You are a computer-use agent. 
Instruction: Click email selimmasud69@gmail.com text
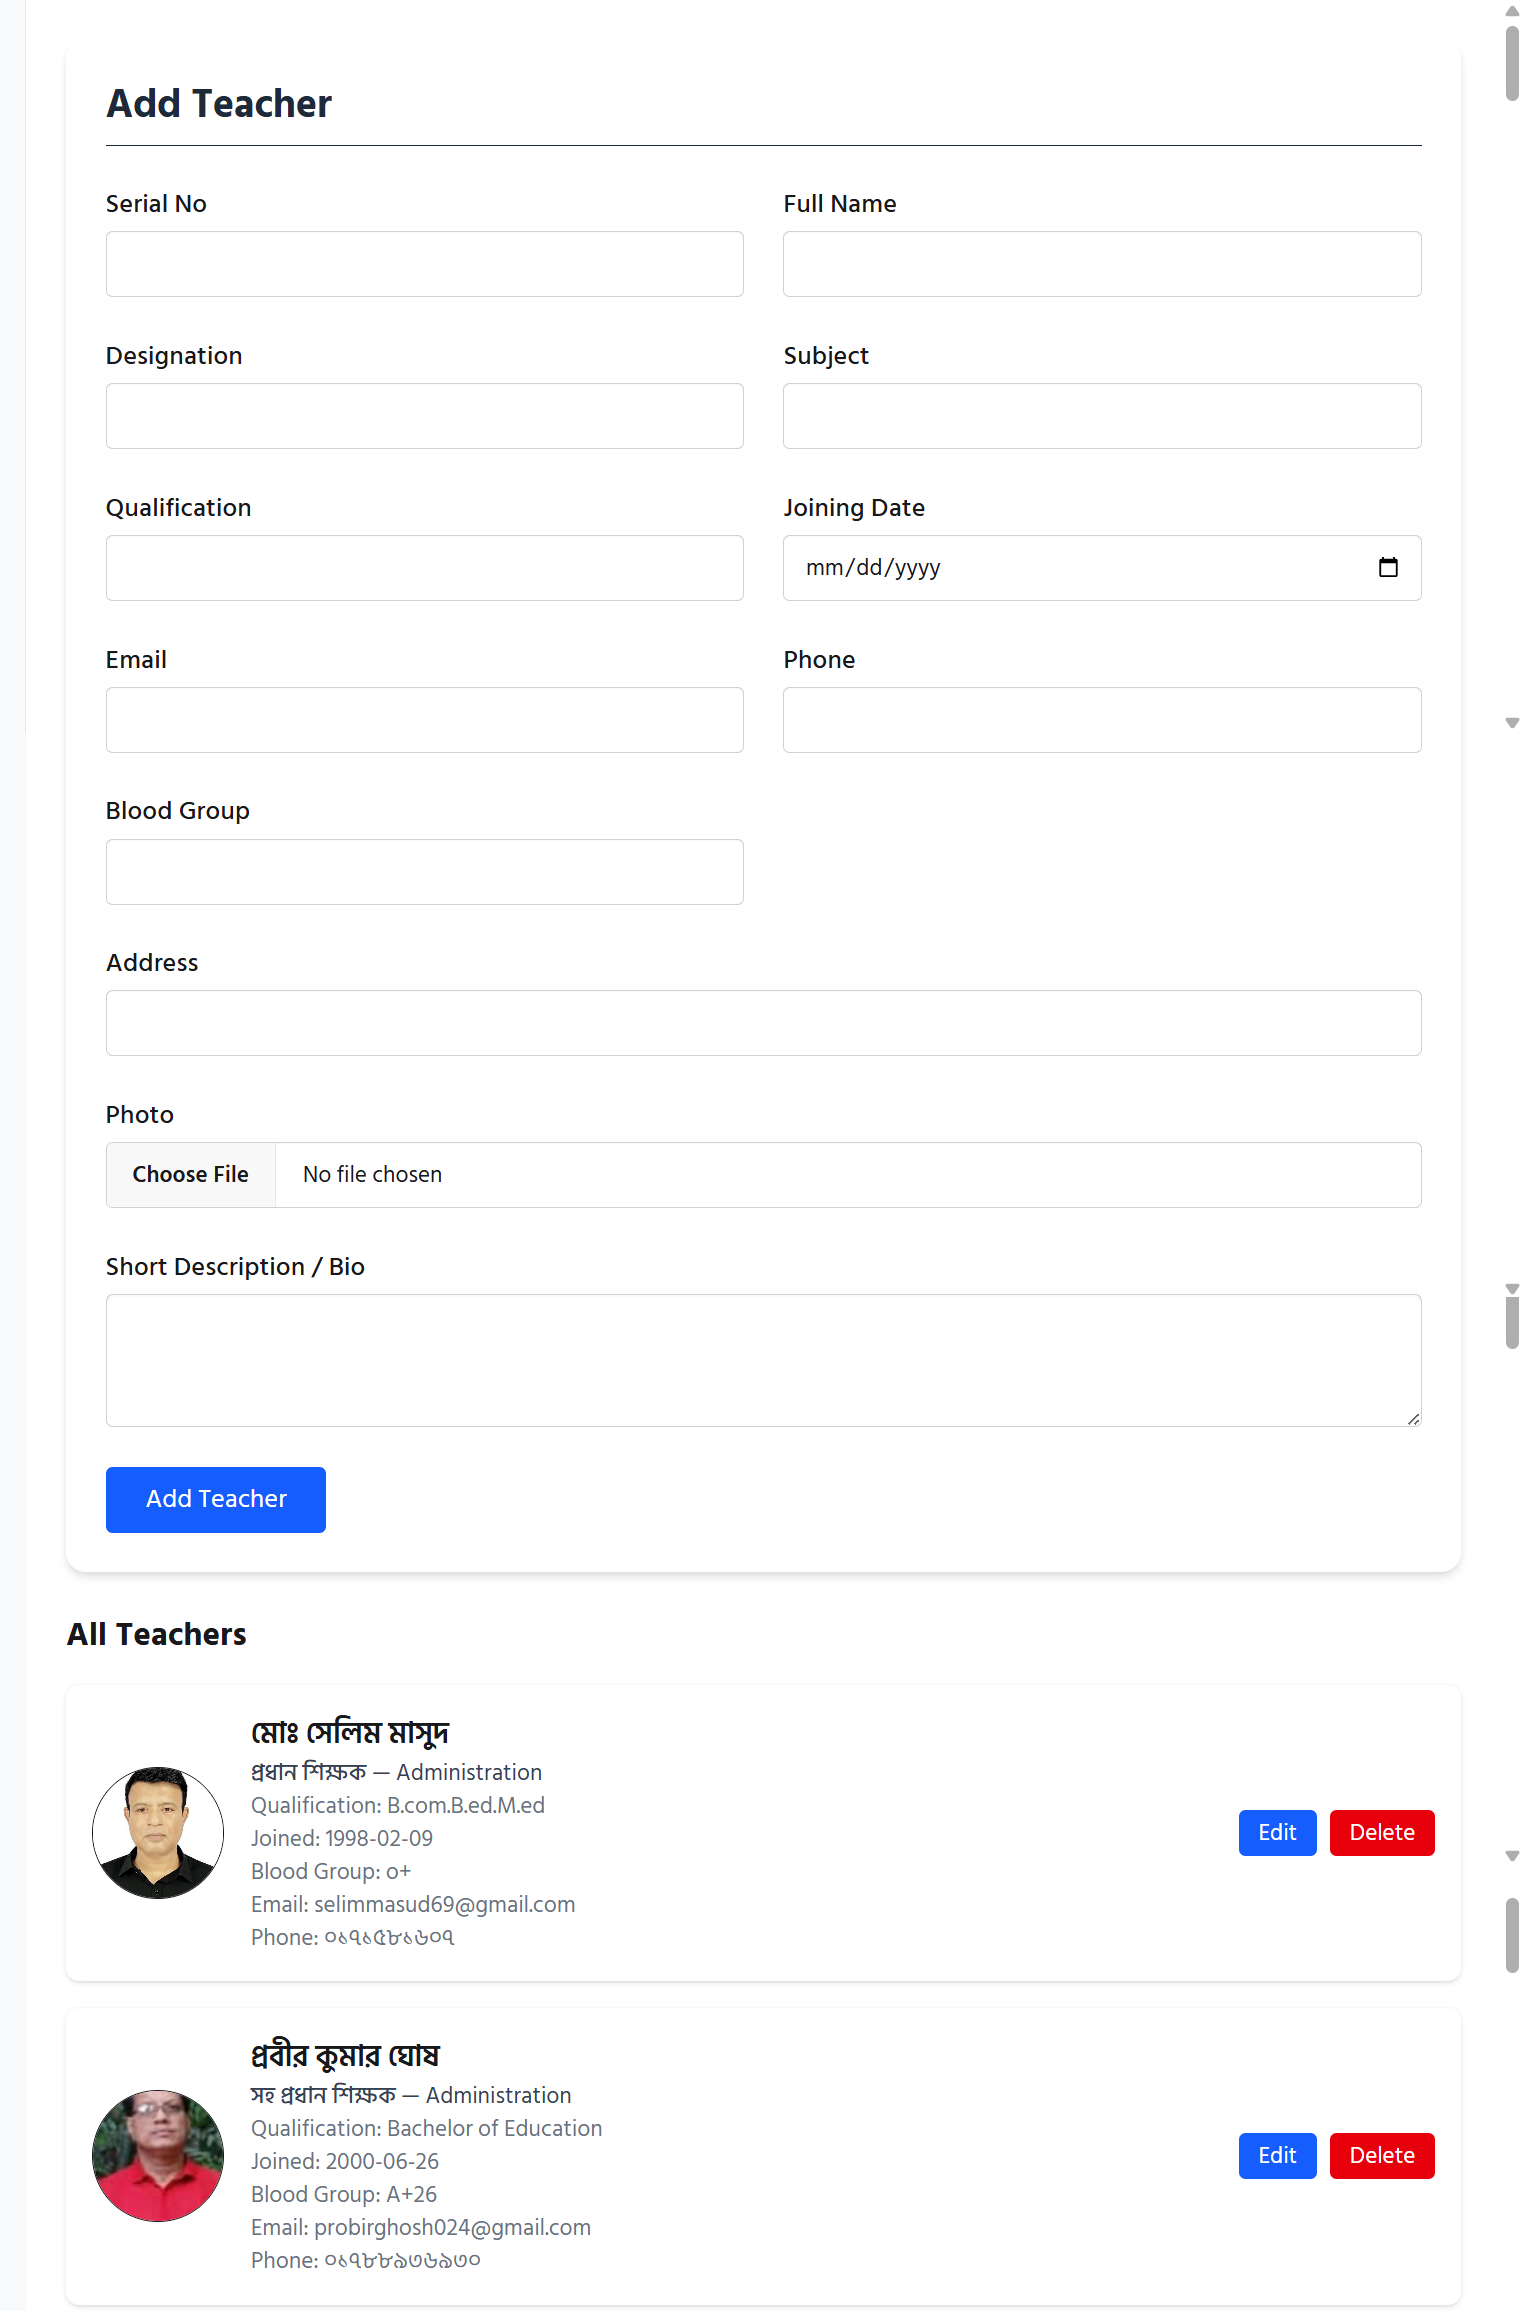pos(445,1904)
